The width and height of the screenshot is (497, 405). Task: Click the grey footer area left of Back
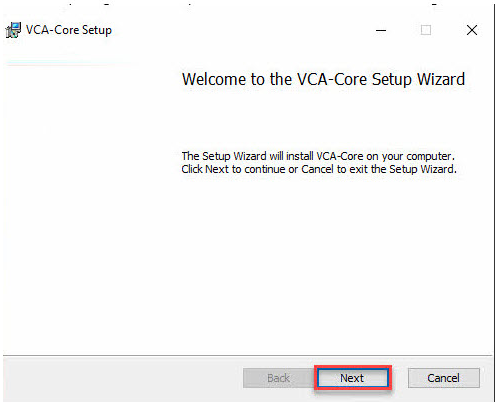click(123, 378)
